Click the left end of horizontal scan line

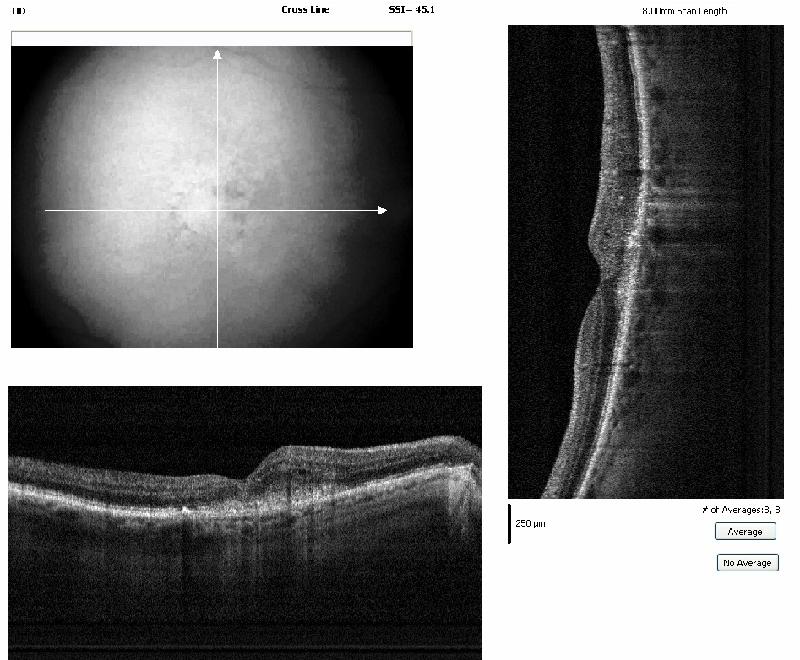coord(47,210)
